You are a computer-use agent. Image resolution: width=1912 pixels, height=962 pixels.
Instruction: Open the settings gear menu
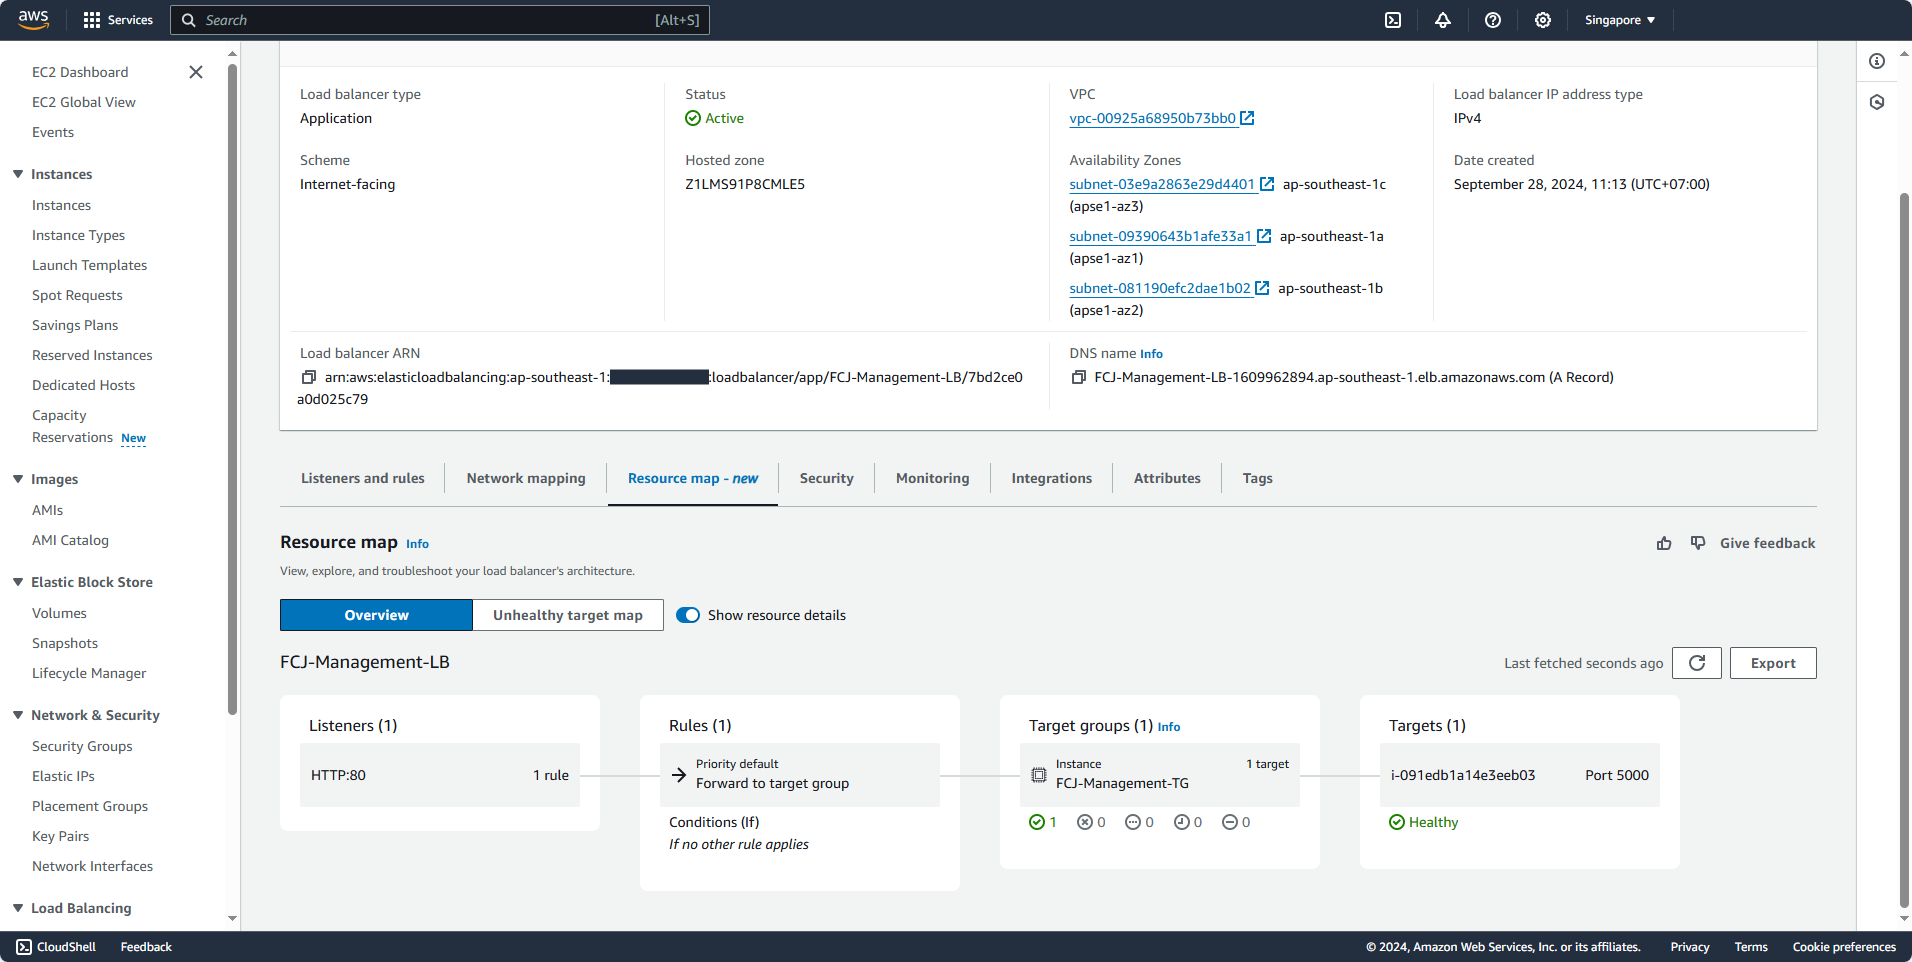[1543, 20]
